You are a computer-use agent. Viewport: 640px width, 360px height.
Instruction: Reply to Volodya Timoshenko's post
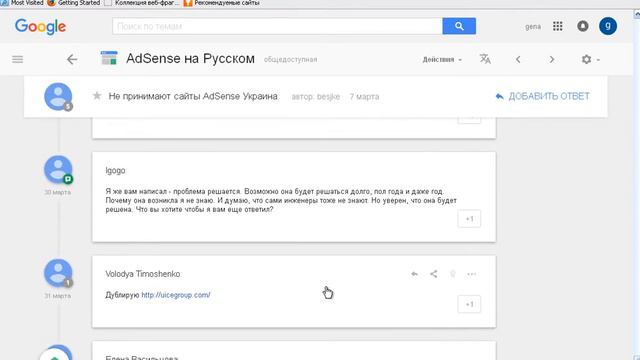point(414,274)
